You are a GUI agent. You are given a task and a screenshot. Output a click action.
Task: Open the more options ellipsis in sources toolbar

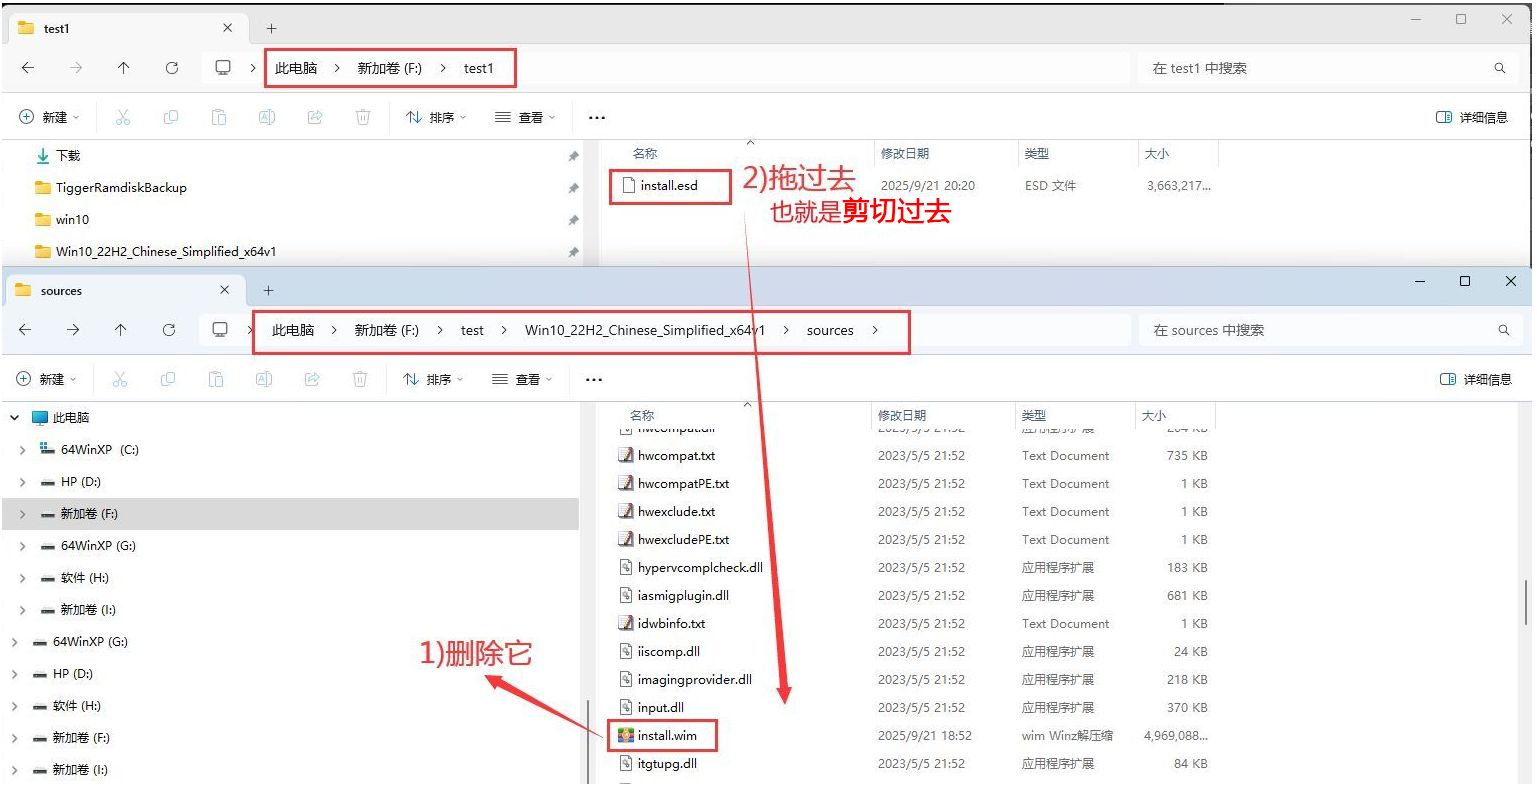pos(593,379)
